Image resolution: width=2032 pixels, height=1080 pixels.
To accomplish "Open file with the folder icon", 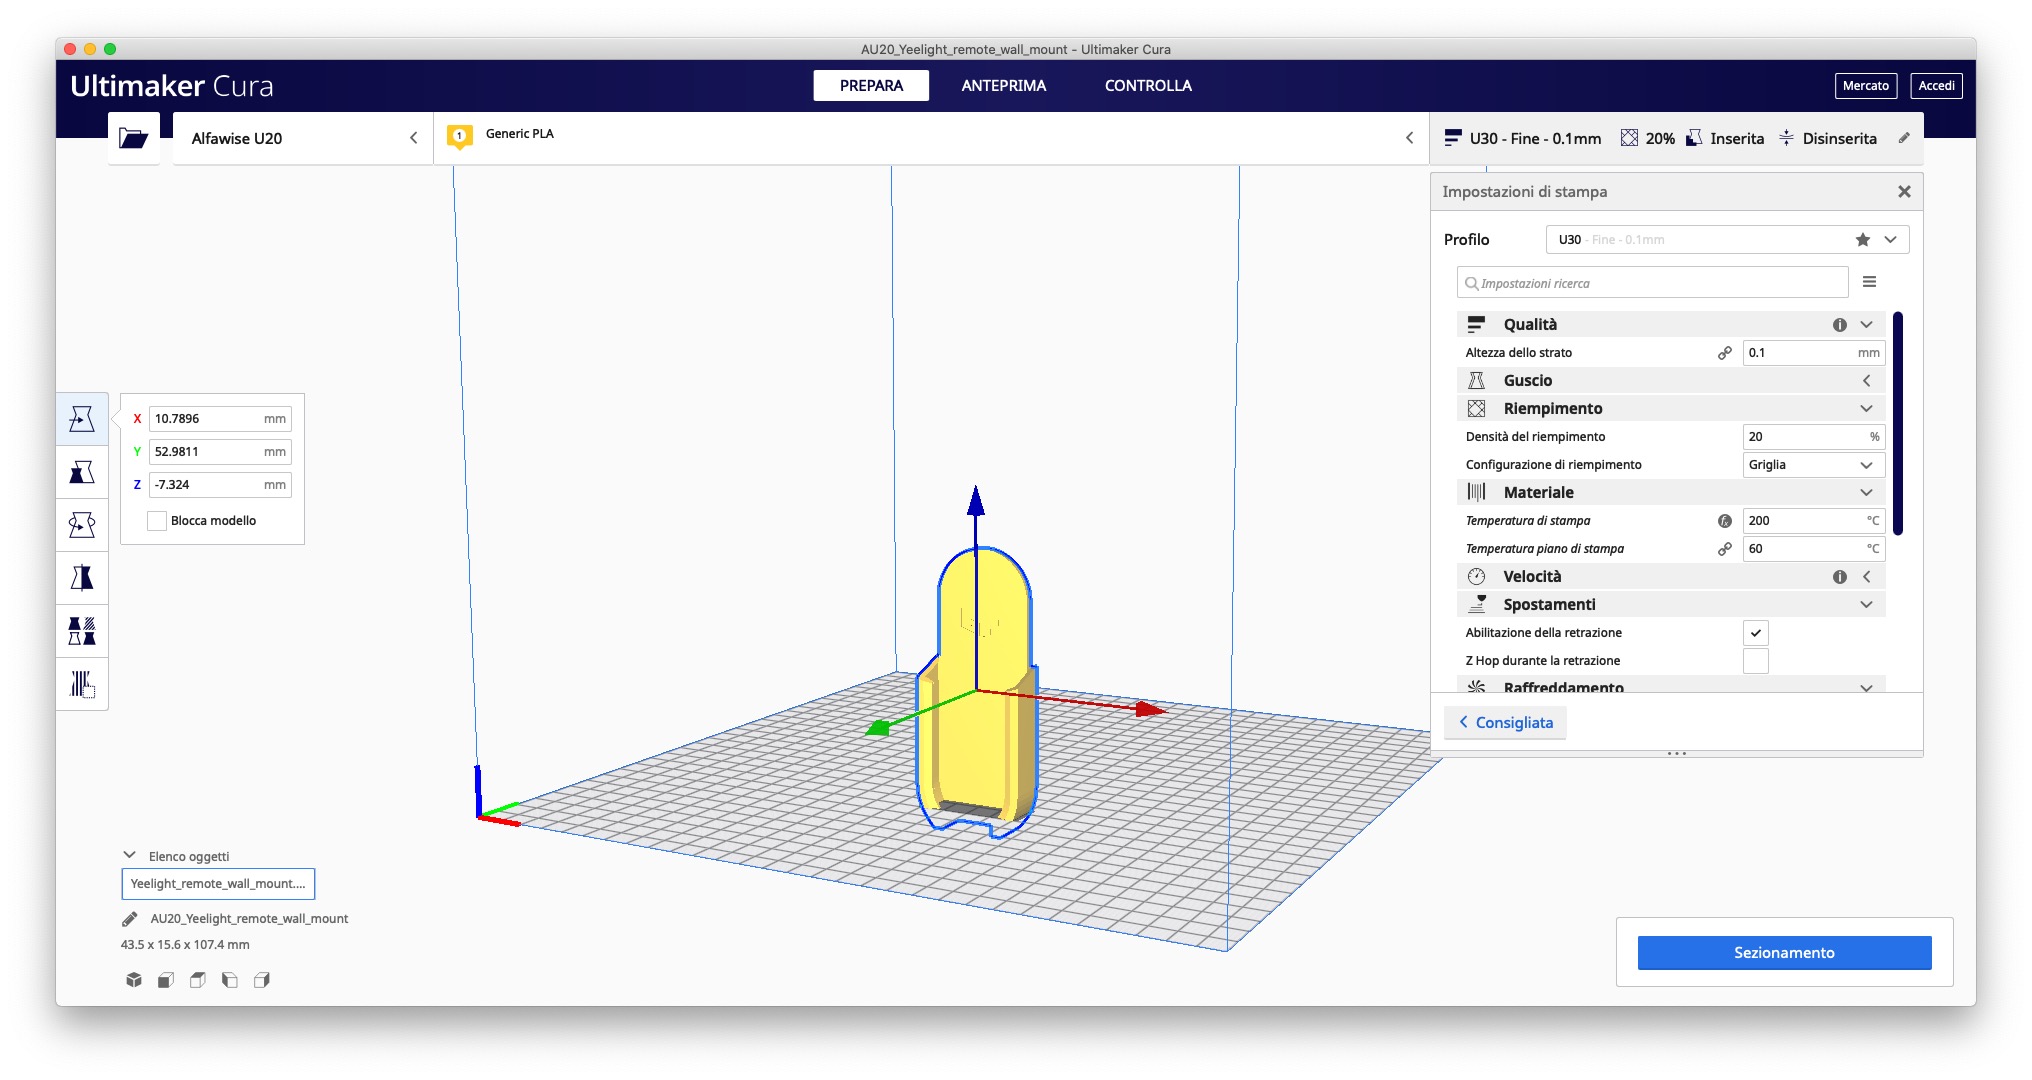I will (133, 138).
